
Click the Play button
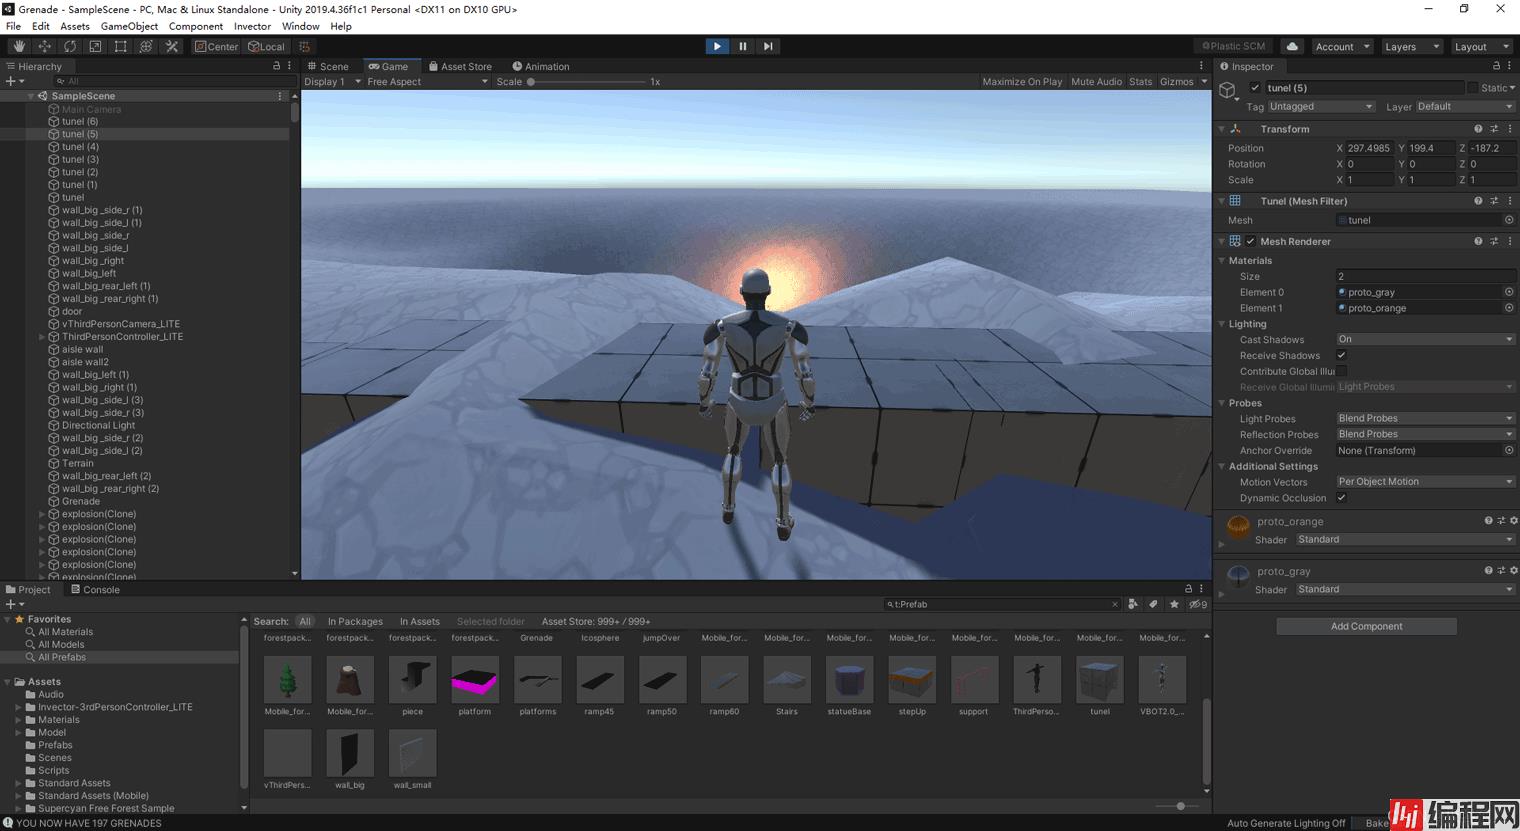tap(717, 46)
